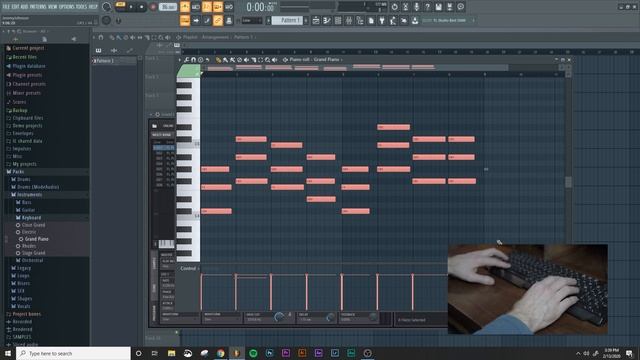Open the TOOLS menu
Viewport: 640px width, 360px height.
coord(81,7)
